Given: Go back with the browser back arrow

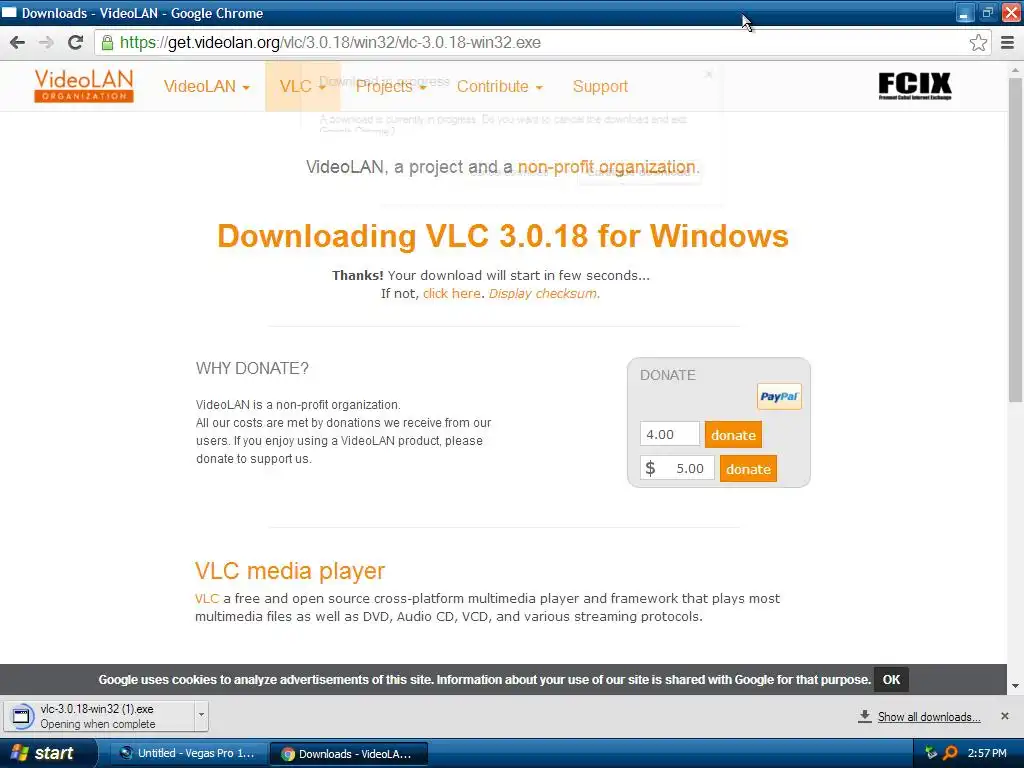Looking at the screenshot, I should coord(18,42).
